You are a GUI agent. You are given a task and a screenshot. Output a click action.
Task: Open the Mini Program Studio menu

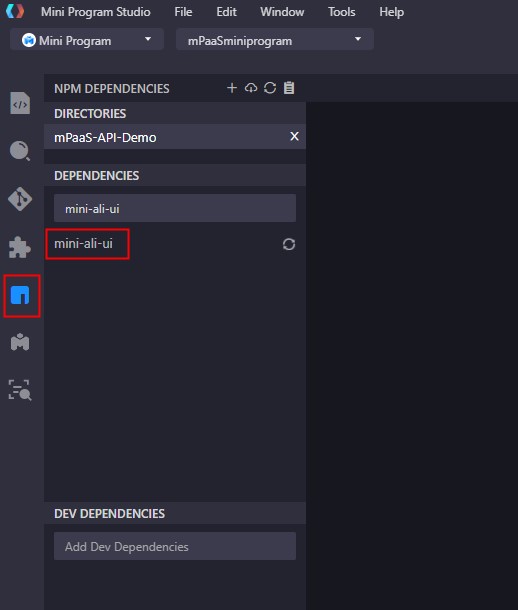click(96, 12)
